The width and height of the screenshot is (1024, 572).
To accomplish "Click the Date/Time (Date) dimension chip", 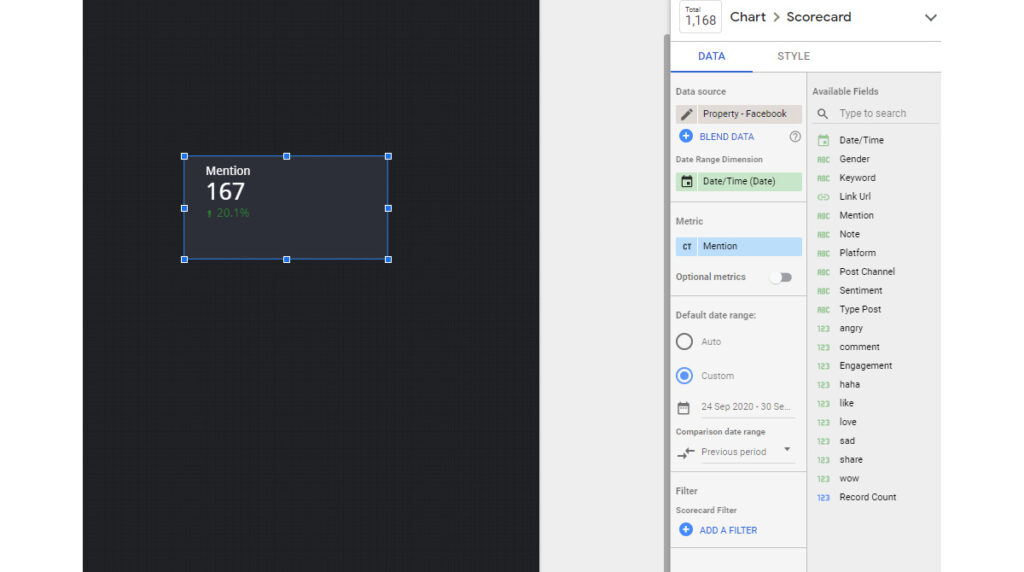I will (739, 182).
